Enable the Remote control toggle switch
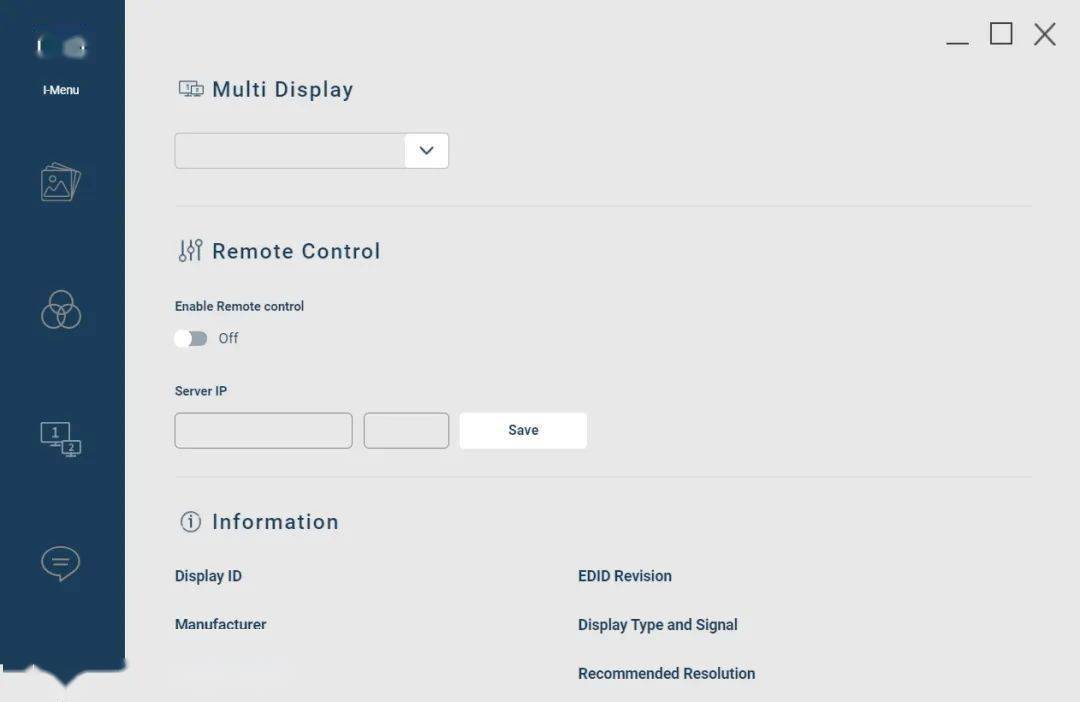Screen dimensions: 1080x702 (x=190, y=338)
